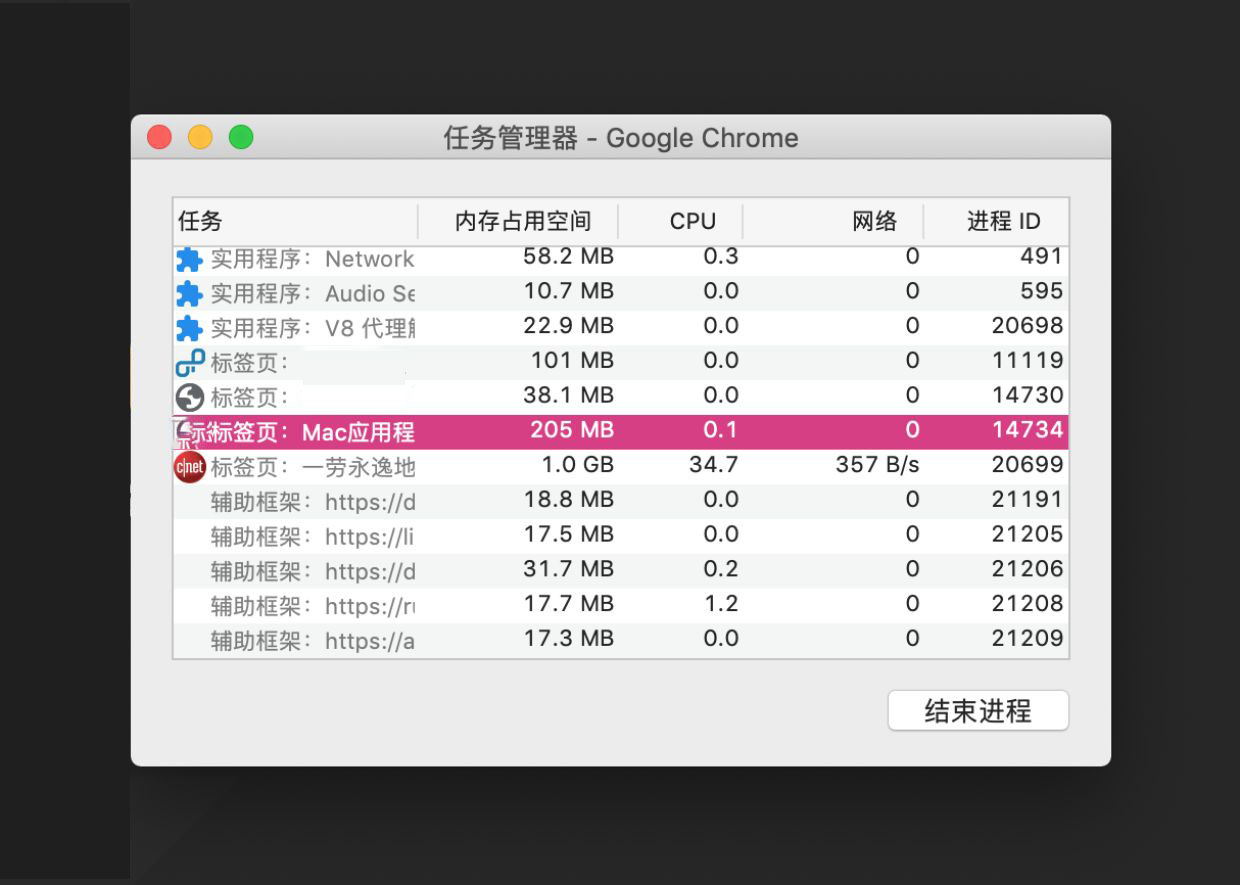Click the 17.7 MB memory value
This screenshot has width=1240, height=885.
[568, 604]
